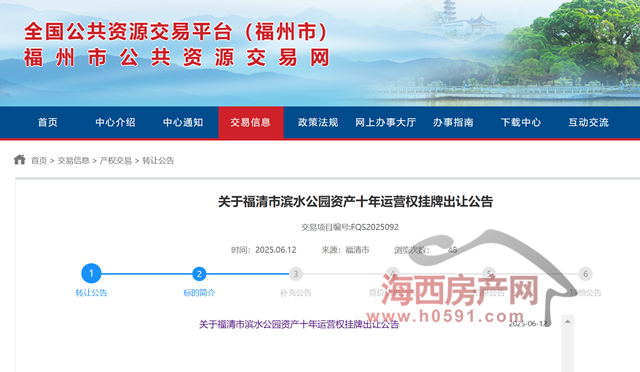This screenshot has height=372, width=640.
Task: Click the 转让公告 breadcrumb link
Action: [x=158, y=160]
